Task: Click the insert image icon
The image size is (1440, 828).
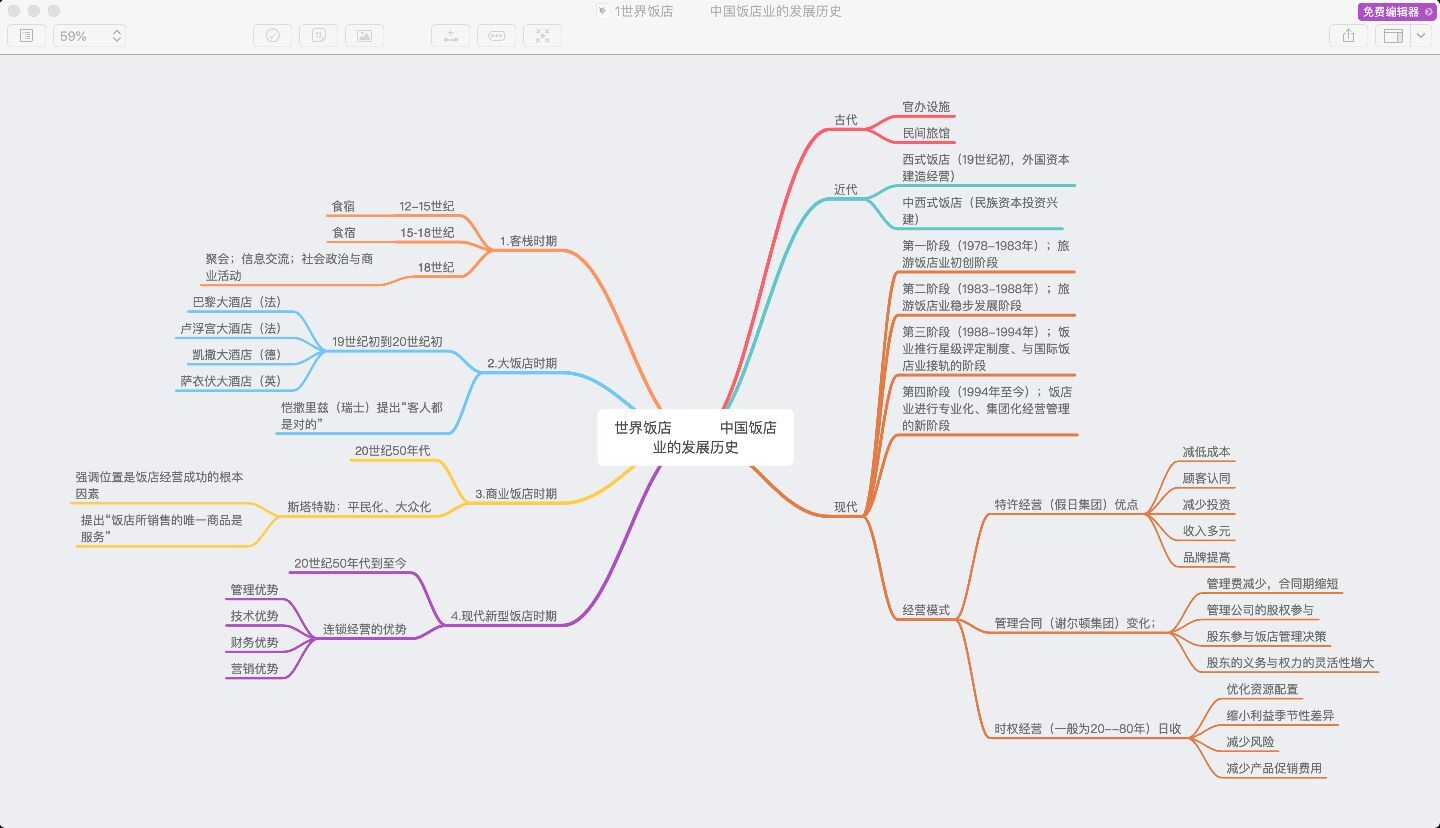Action: click(x=364, y=36)
